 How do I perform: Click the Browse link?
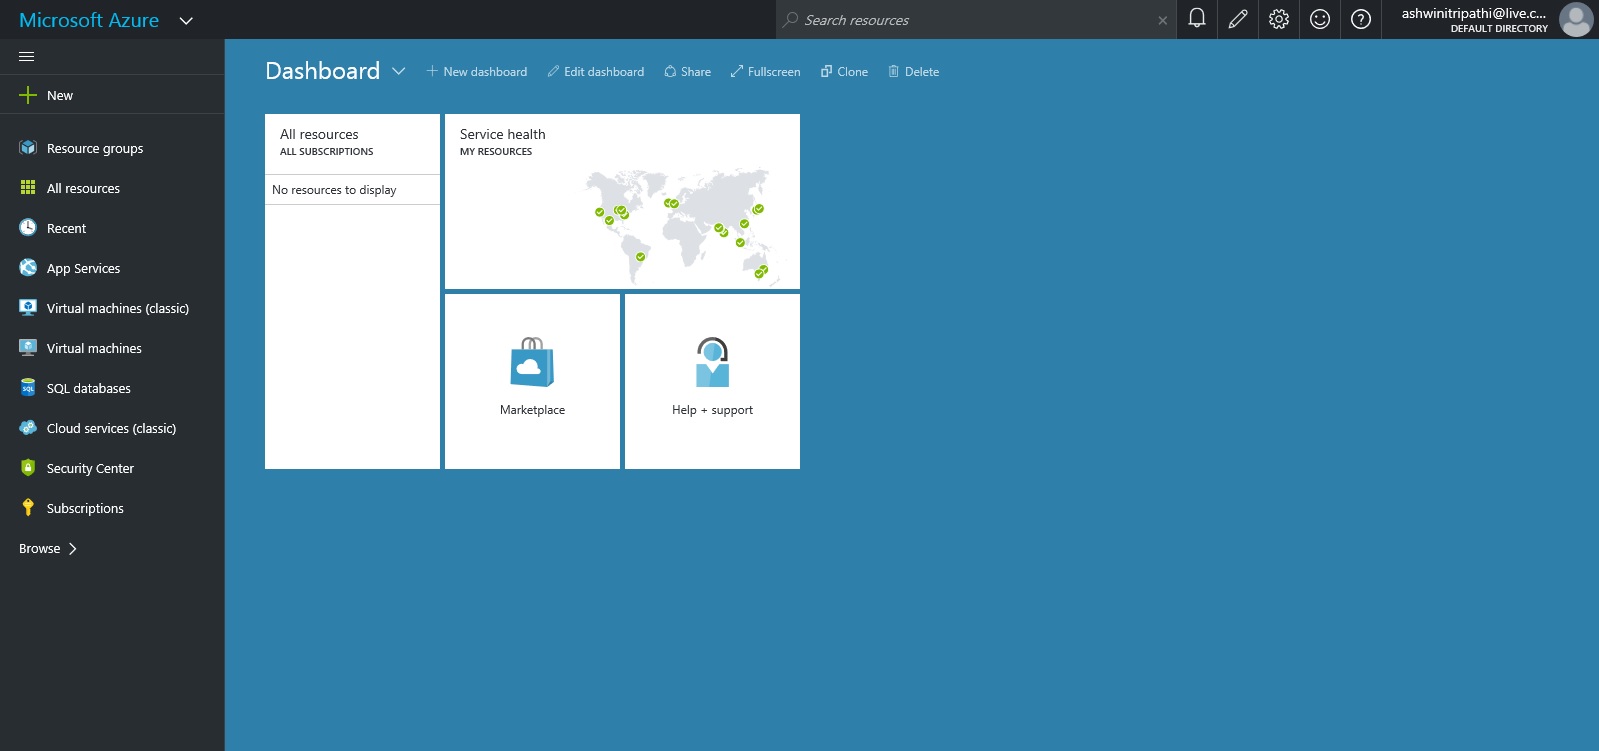40,548
